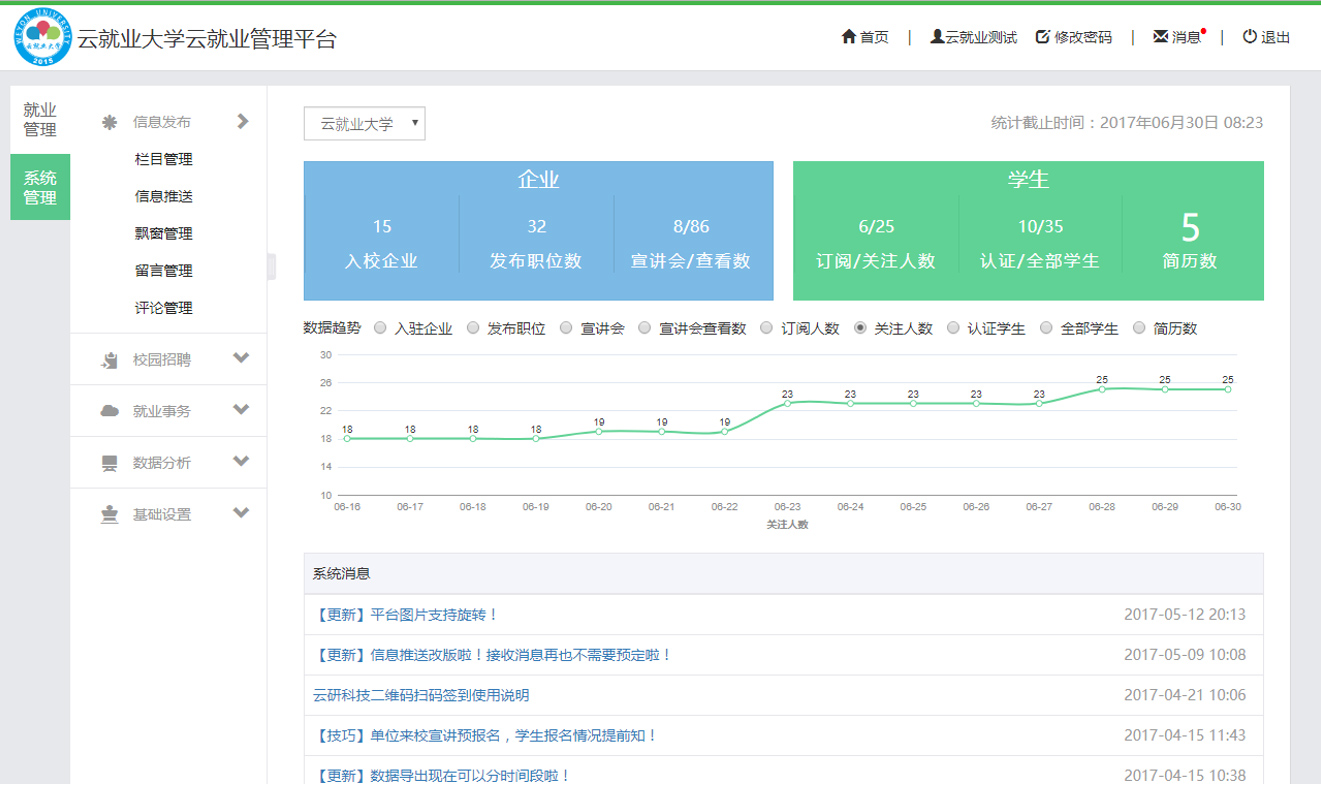1321x786 pixels.
Task: Click the home icon next to 首页
Action: click(x=848, y=37)
